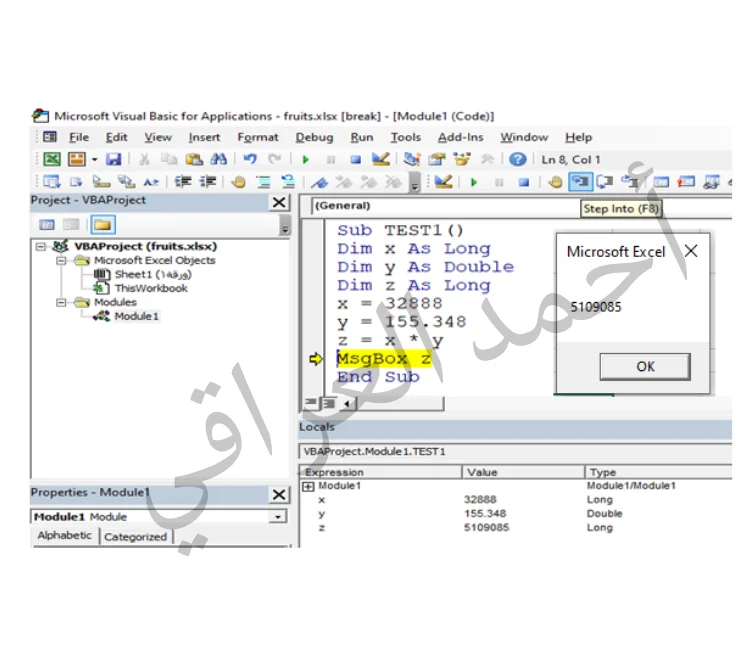Screen dimensions: 751x664
Task: Click the blue Undo arrow
Action: coord(250,159)
